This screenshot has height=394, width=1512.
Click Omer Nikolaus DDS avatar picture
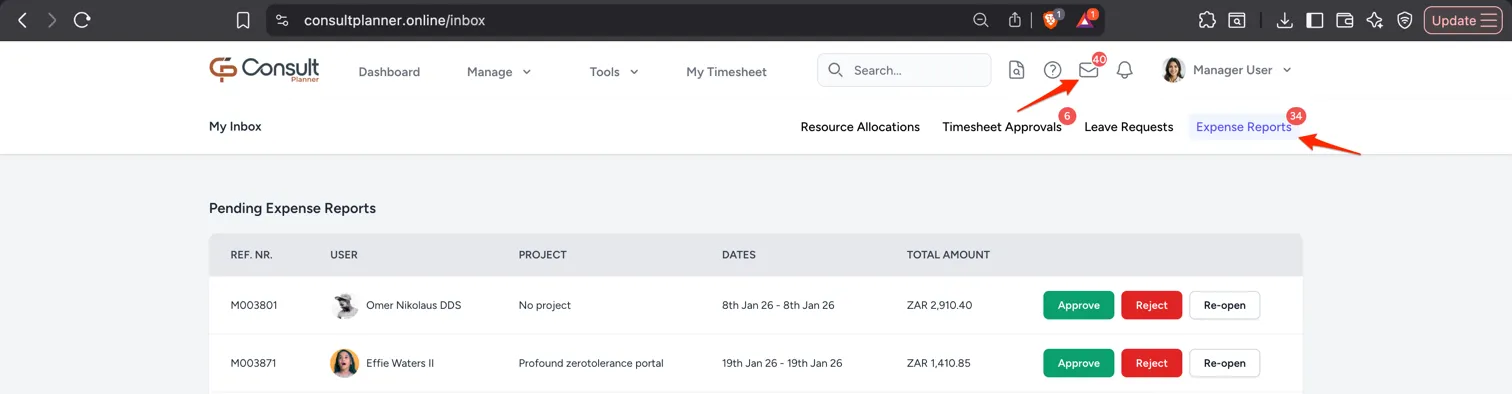(344, 305)
